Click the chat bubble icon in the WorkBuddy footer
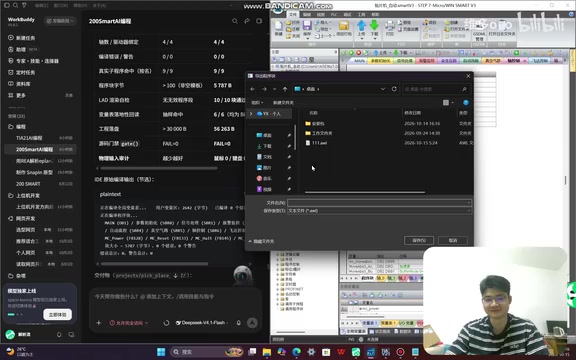The height and width of the screenshot is (360, 576). click(x=71, y=335)
